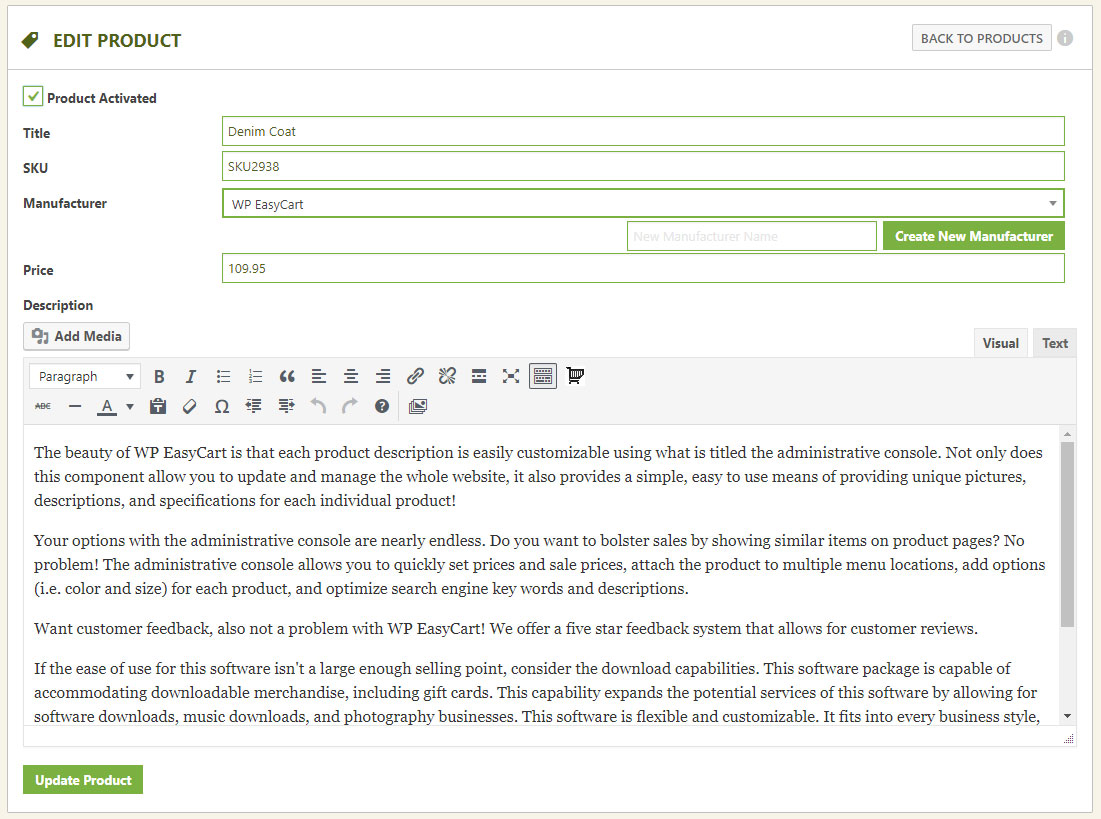1101x819 pixels.
Task: Click paragraph starting 'The beauty of WP EasyCart'
Action: coord(538,476)
